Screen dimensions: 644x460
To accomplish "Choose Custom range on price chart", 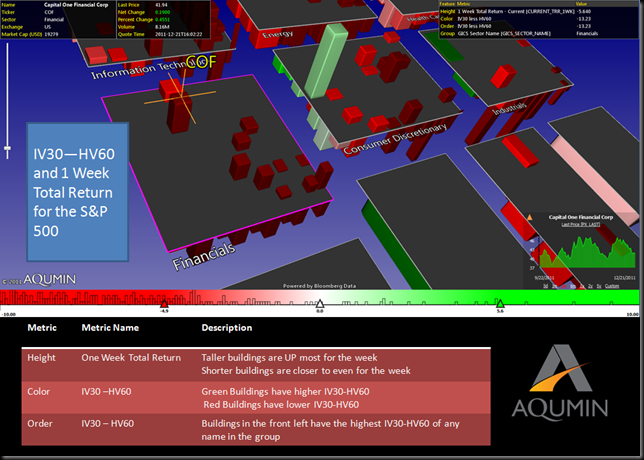I will pos(612,286).
